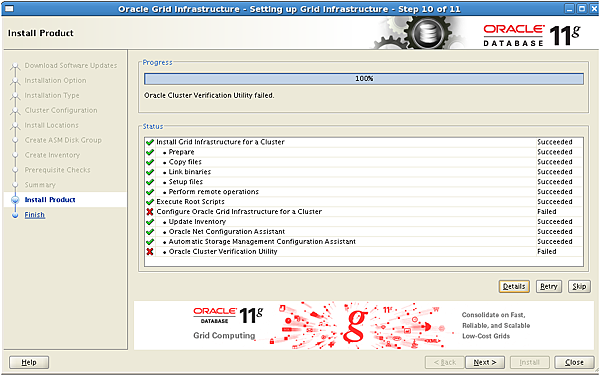Click green check beside Install Grid Infrastructure
Screen dimensions: 600x377
(x=150, y=142)
